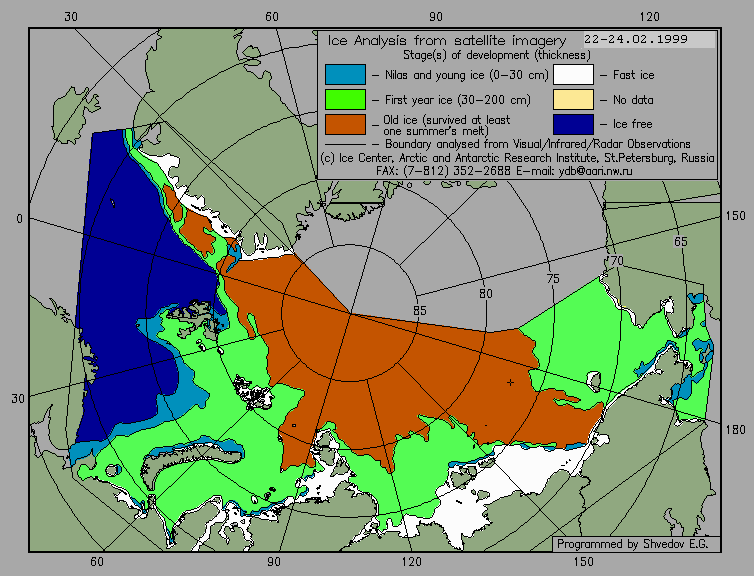Click the 'Fast ice' legend label

(633, 75)
